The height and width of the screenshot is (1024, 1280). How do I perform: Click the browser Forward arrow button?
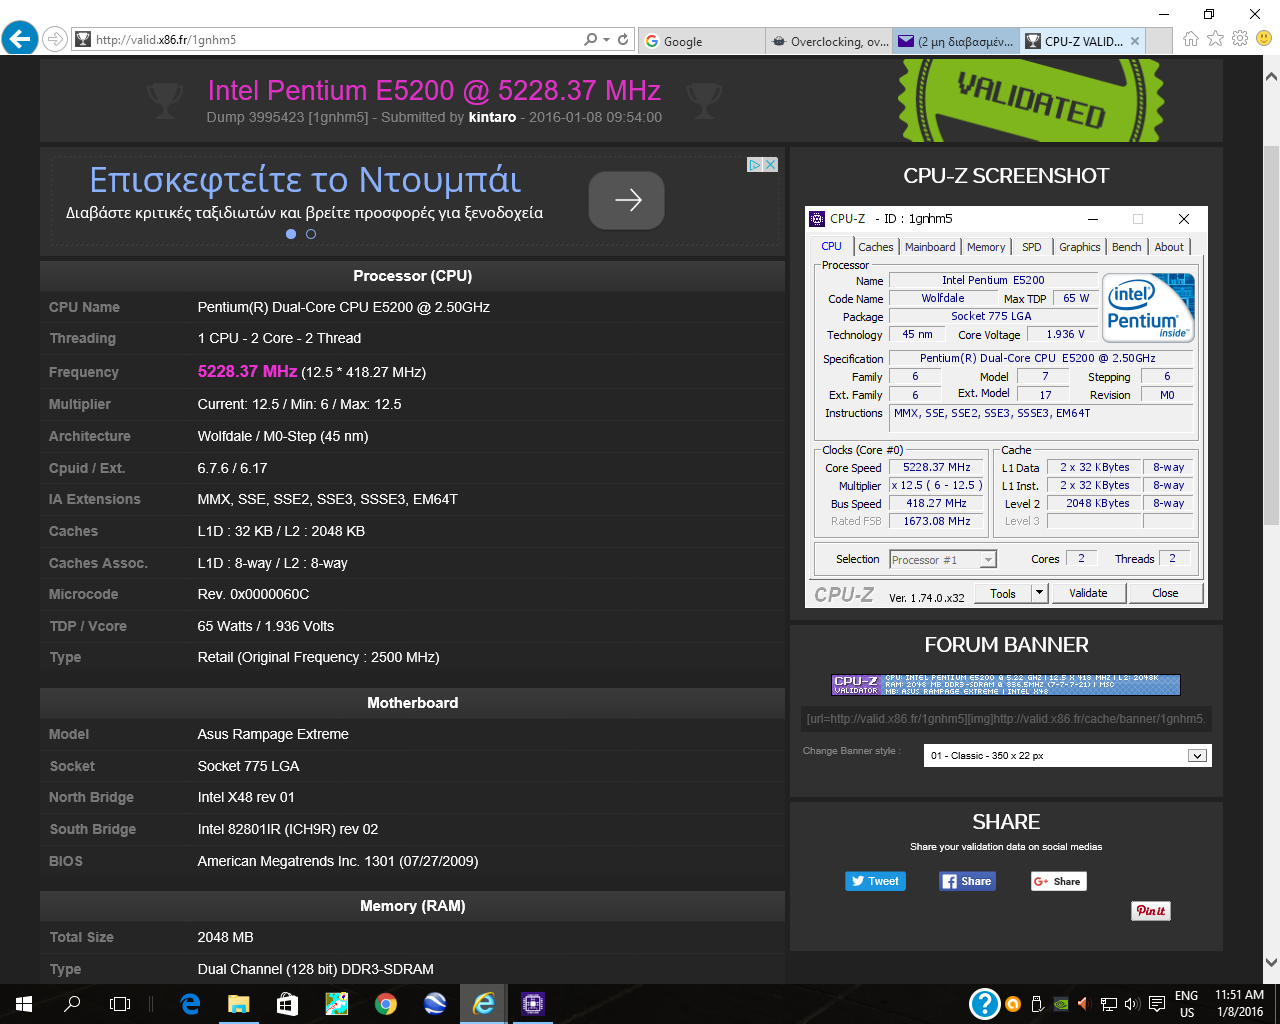click(55, 40)
